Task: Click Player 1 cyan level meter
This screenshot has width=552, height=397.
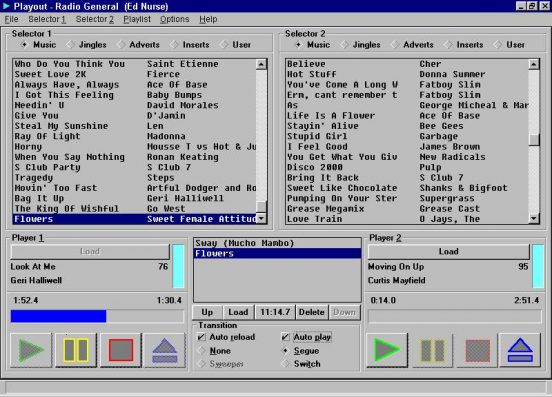Action: (178, 266)
